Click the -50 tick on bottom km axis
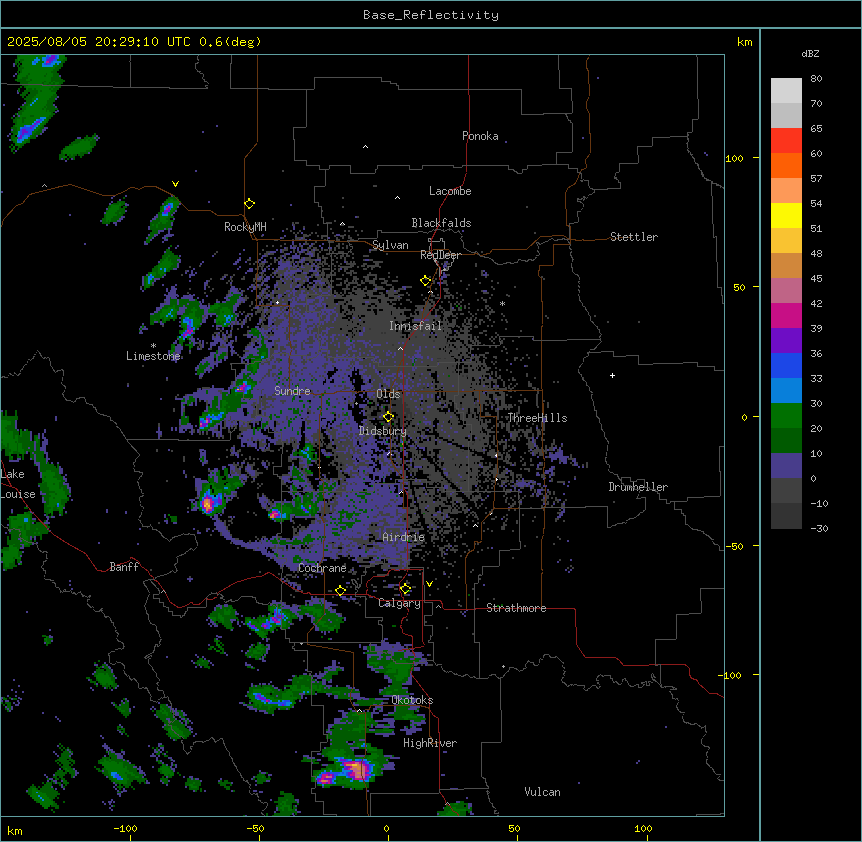The width and height of the screenshot is (862, 842). click(256, 828)
